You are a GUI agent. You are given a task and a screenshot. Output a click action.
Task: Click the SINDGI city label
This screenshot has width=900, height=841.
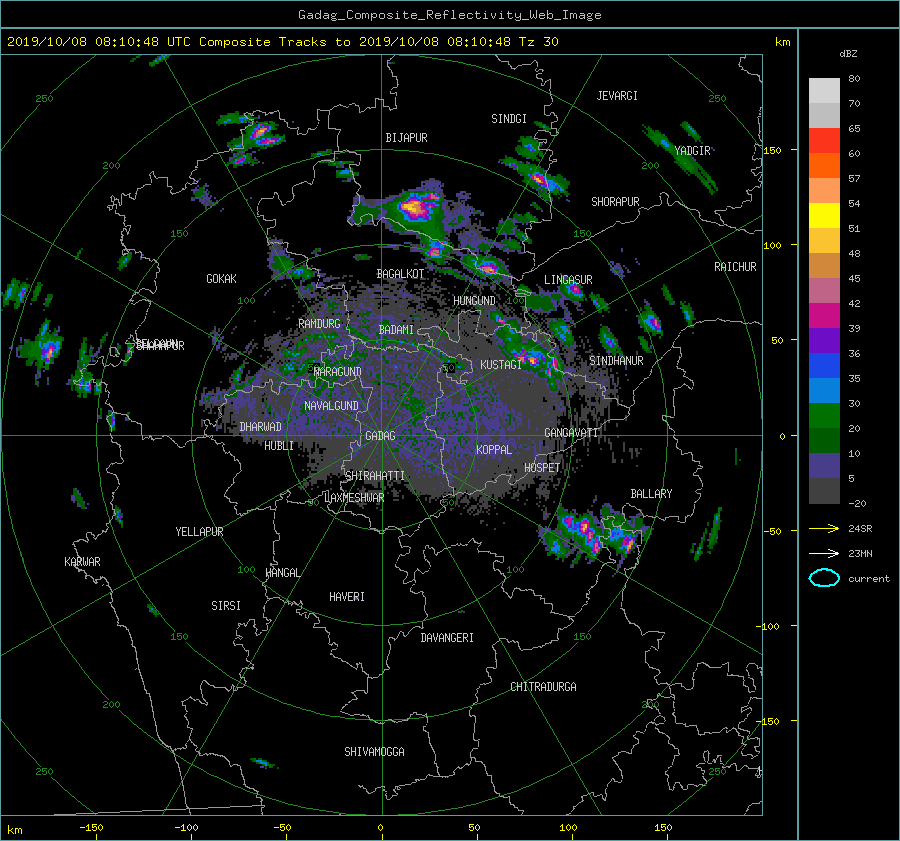509,119
